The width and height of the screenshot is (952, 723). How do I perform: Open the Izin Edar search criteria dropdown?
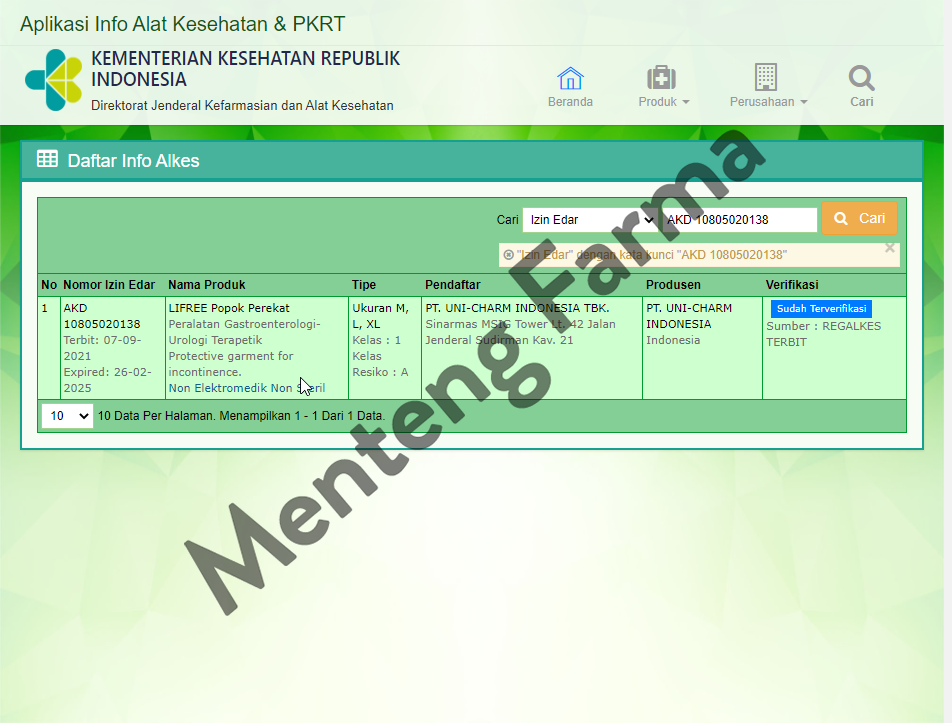[590, 219]
